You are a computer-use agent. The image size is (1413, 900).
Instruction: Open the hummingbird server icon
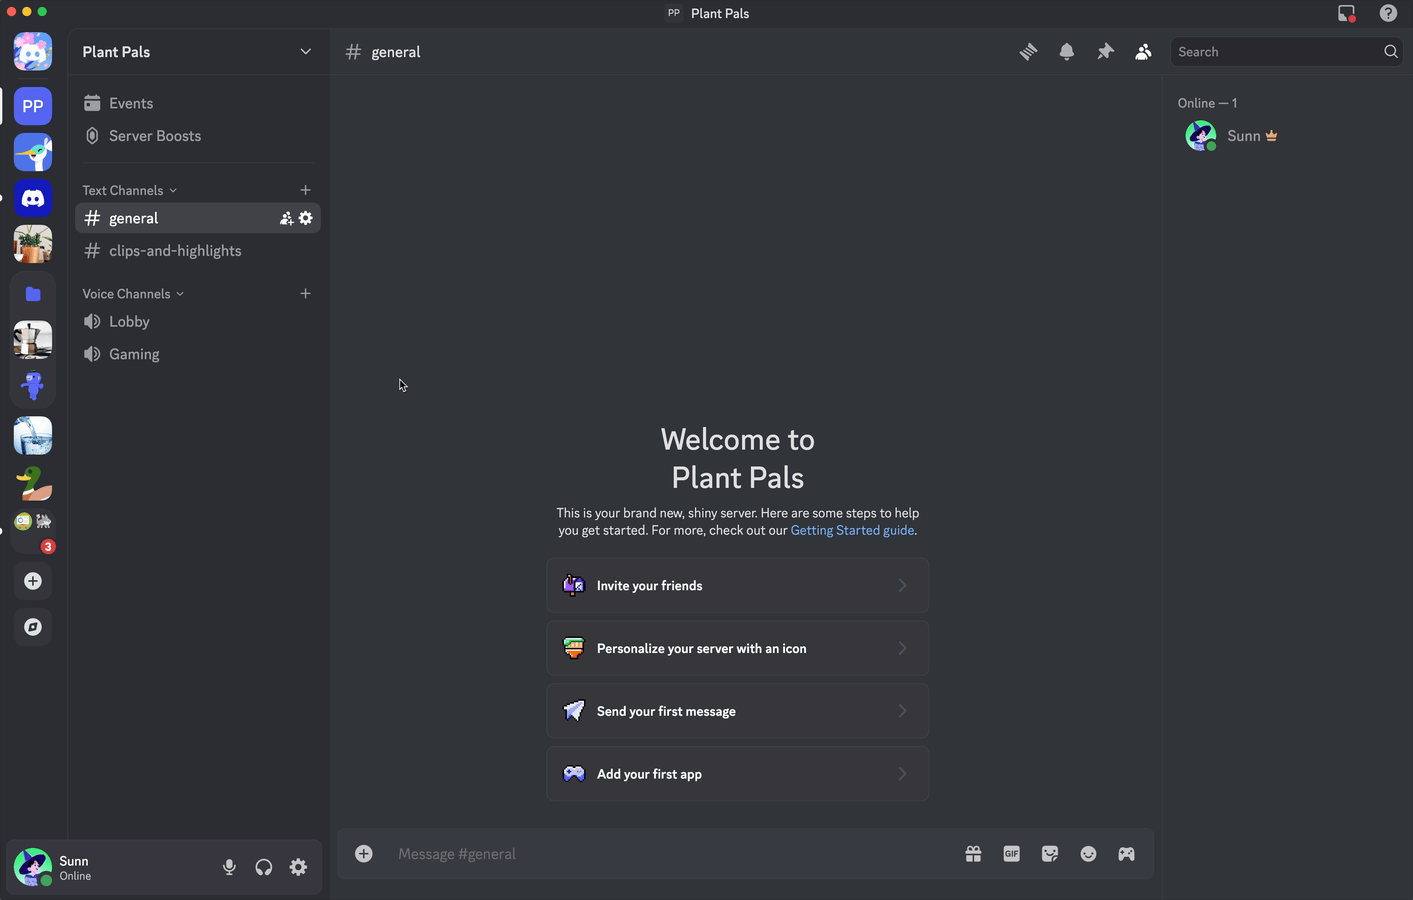coord(33,152)
